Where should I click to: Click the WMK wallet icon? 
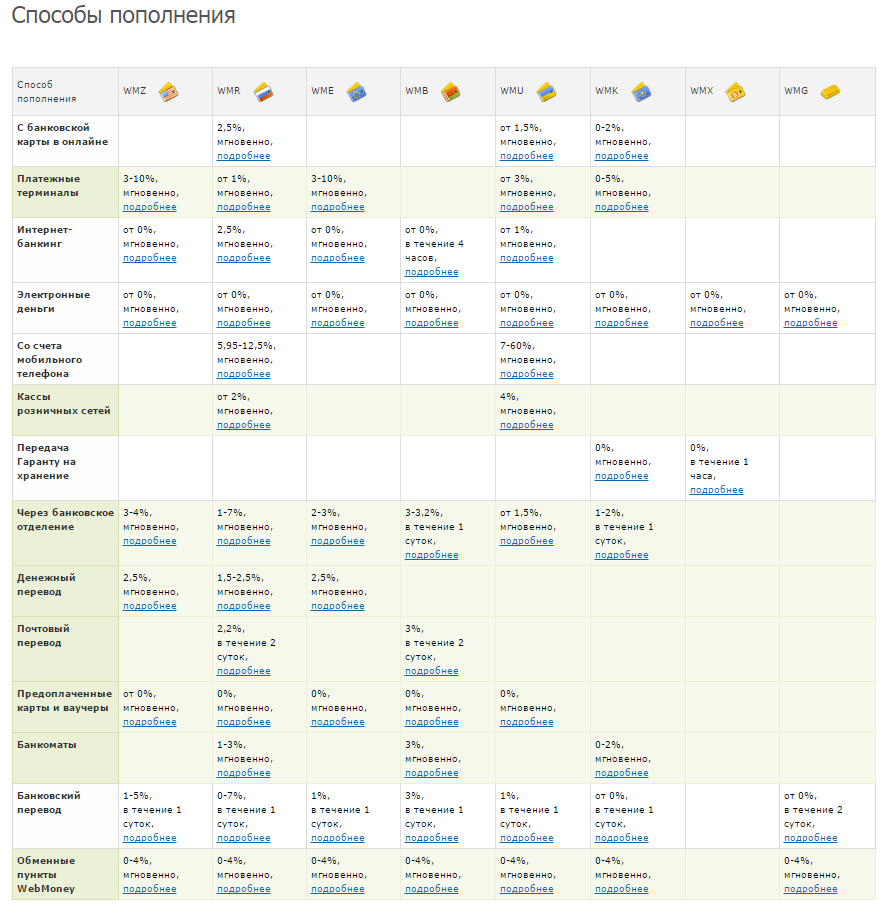pos(641,92)
